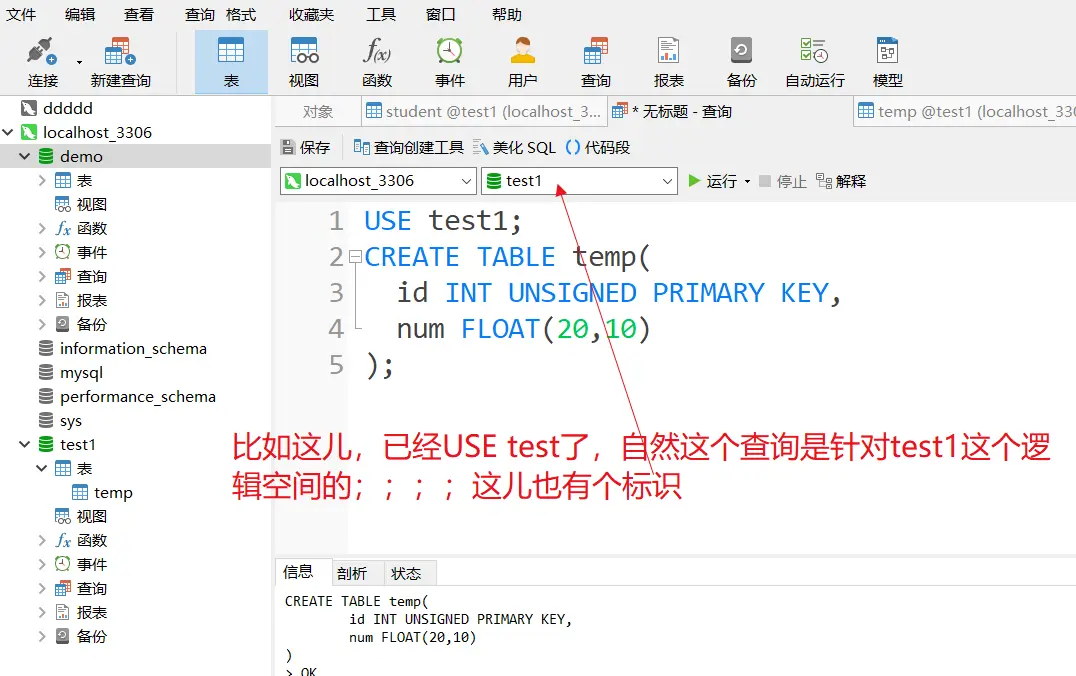This screenshot has height=676, width=1076.
Task: Open the 窗口 (Window) menu
Action: pyautogui.click(x=440, y=14)
